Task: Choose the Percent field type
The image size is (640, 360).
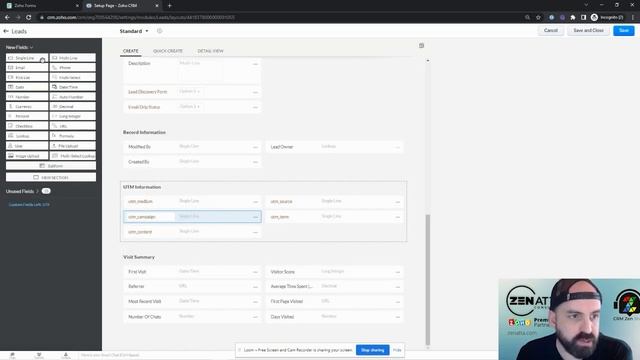Action: click(27, 116)
